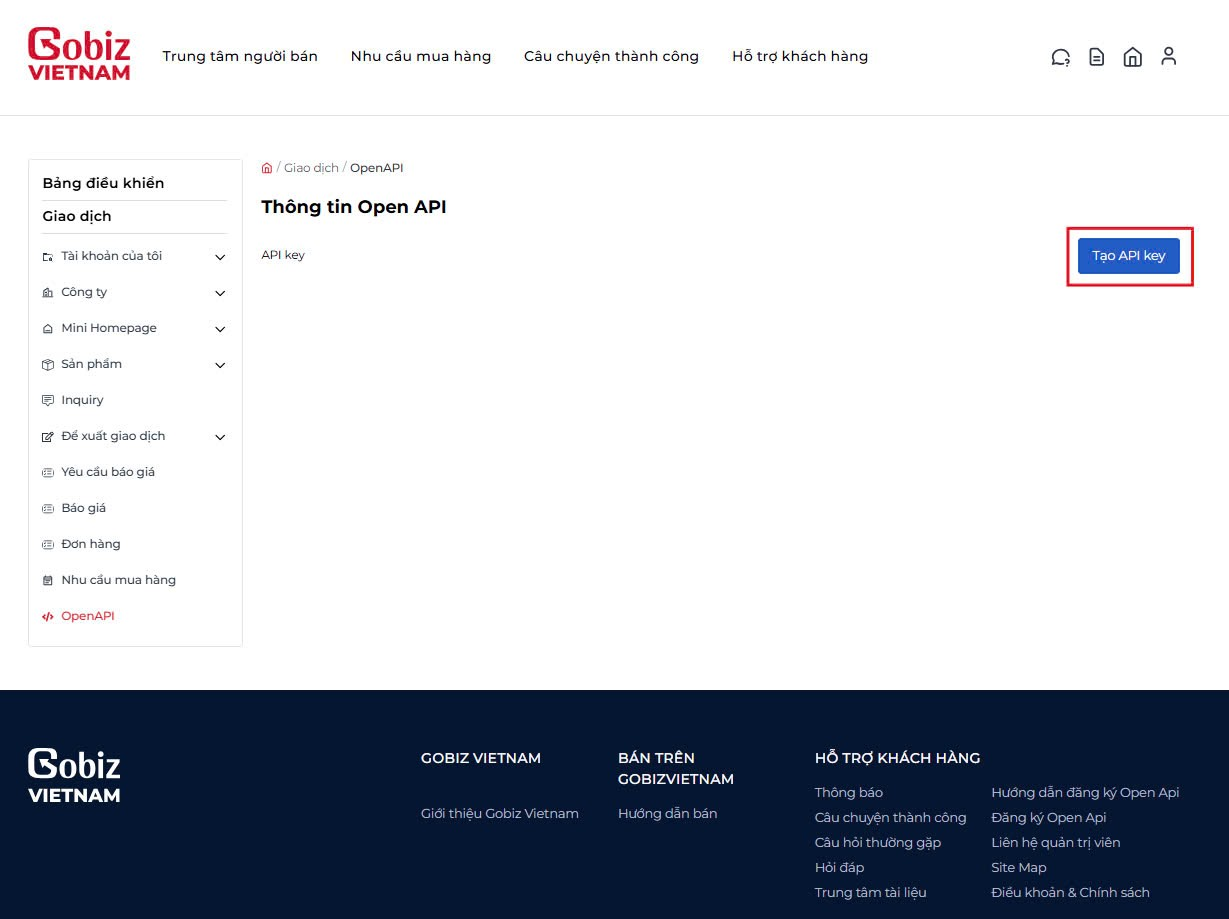Open the Nhu cầu mua hàng menu item
This screenshot has width=1229, height=919.
[420, 56]
